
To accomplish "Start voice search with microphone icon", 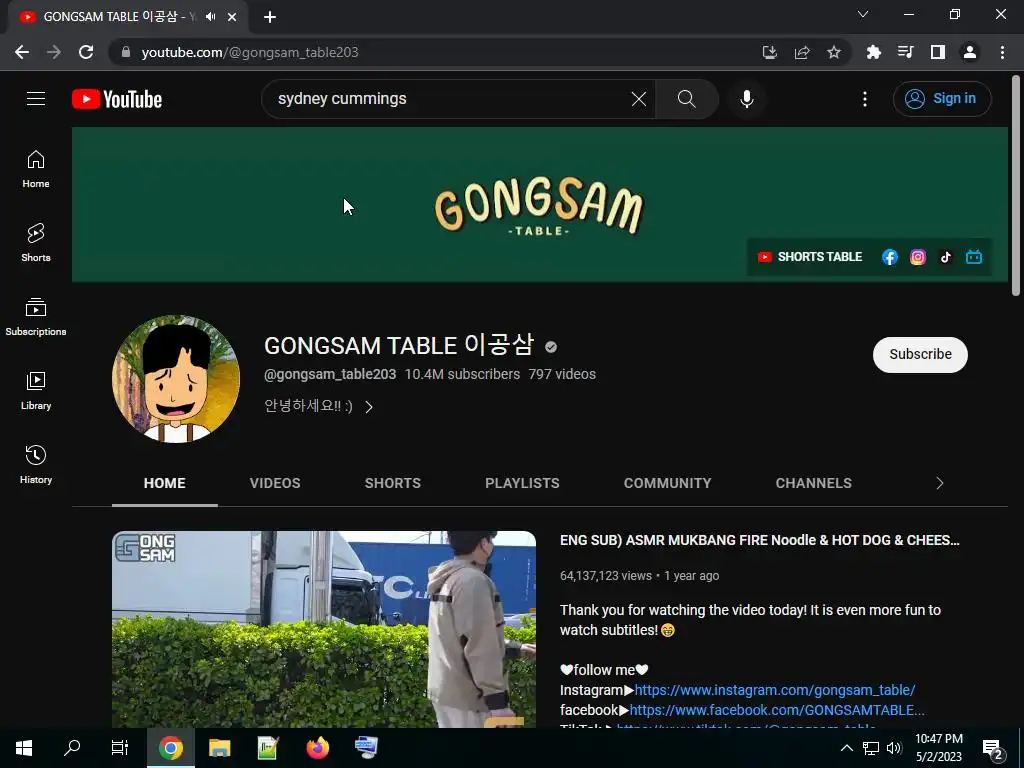I will [746, 99].
